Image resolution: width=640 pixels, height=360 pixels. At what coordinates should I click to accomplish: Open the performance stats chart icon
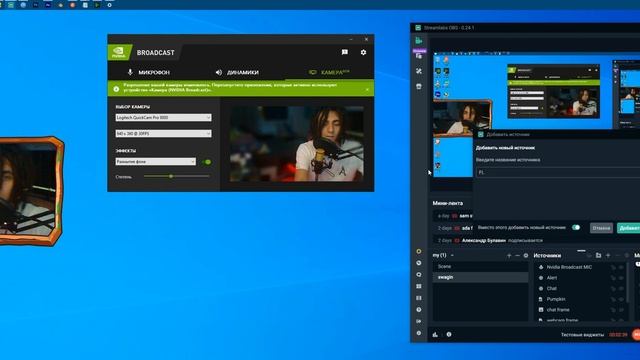[435, 334]
